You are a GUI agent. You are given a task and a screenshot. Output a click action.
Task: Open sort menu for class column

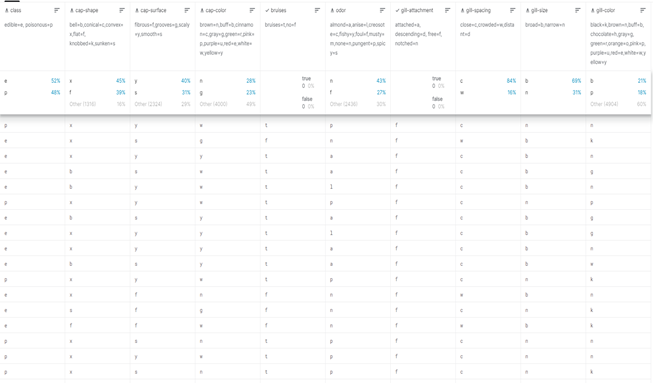click(x=57, y=10)
